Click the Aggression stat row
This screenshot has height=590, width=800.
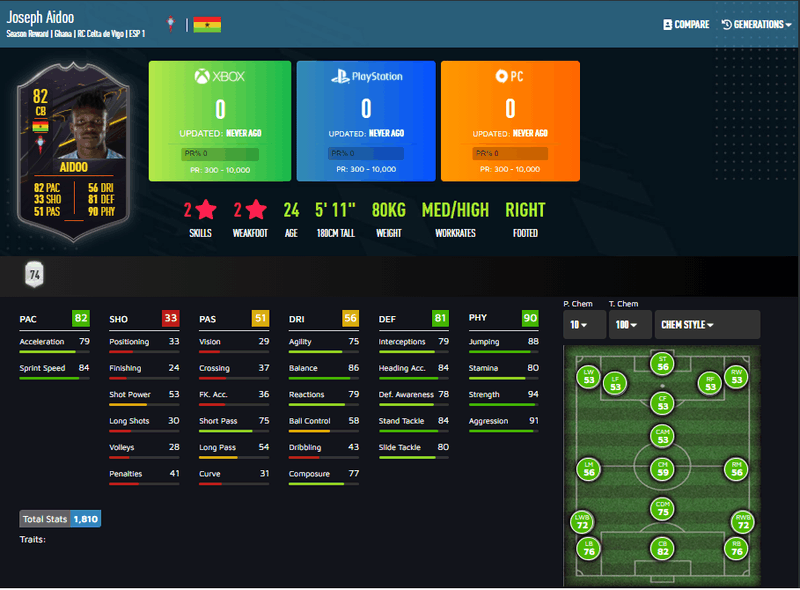(x=504, y=424)
